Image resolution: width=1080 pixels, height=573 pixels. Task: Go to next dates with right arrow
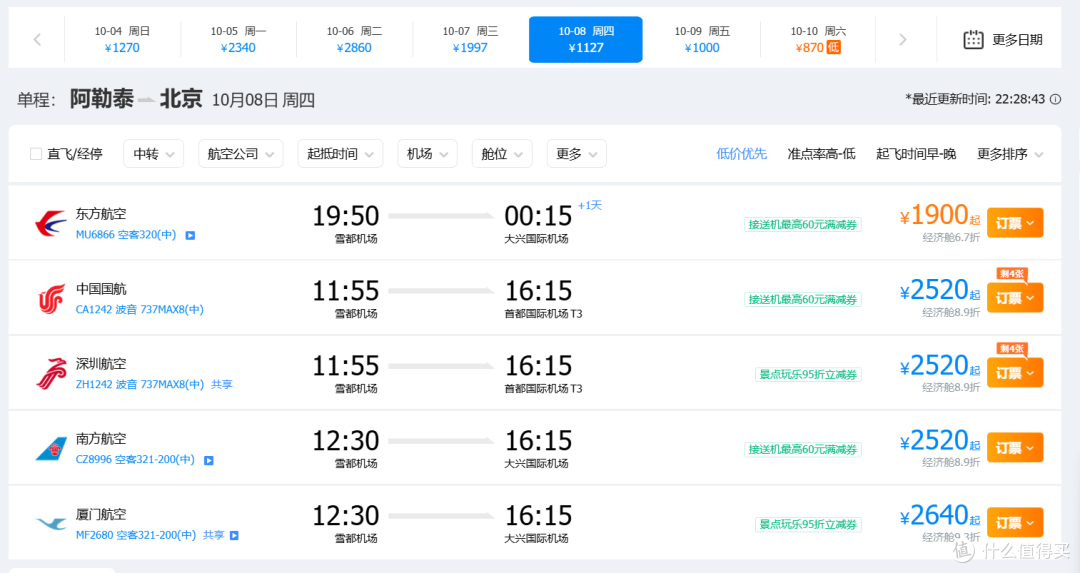point(902,40)
